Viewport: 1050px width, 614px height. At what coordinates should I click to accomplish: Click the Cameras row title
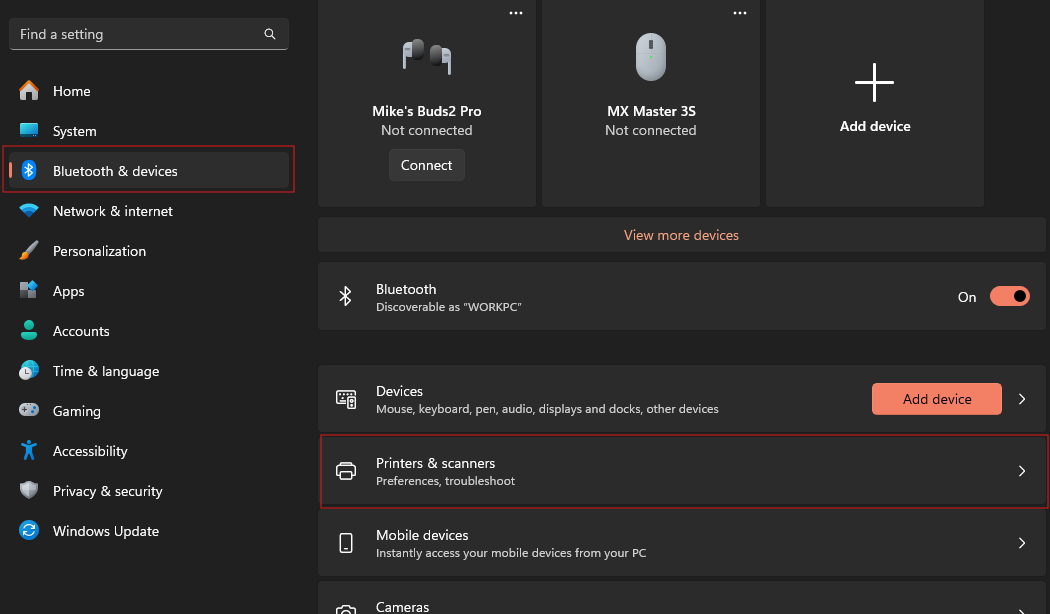coord(402,607)
